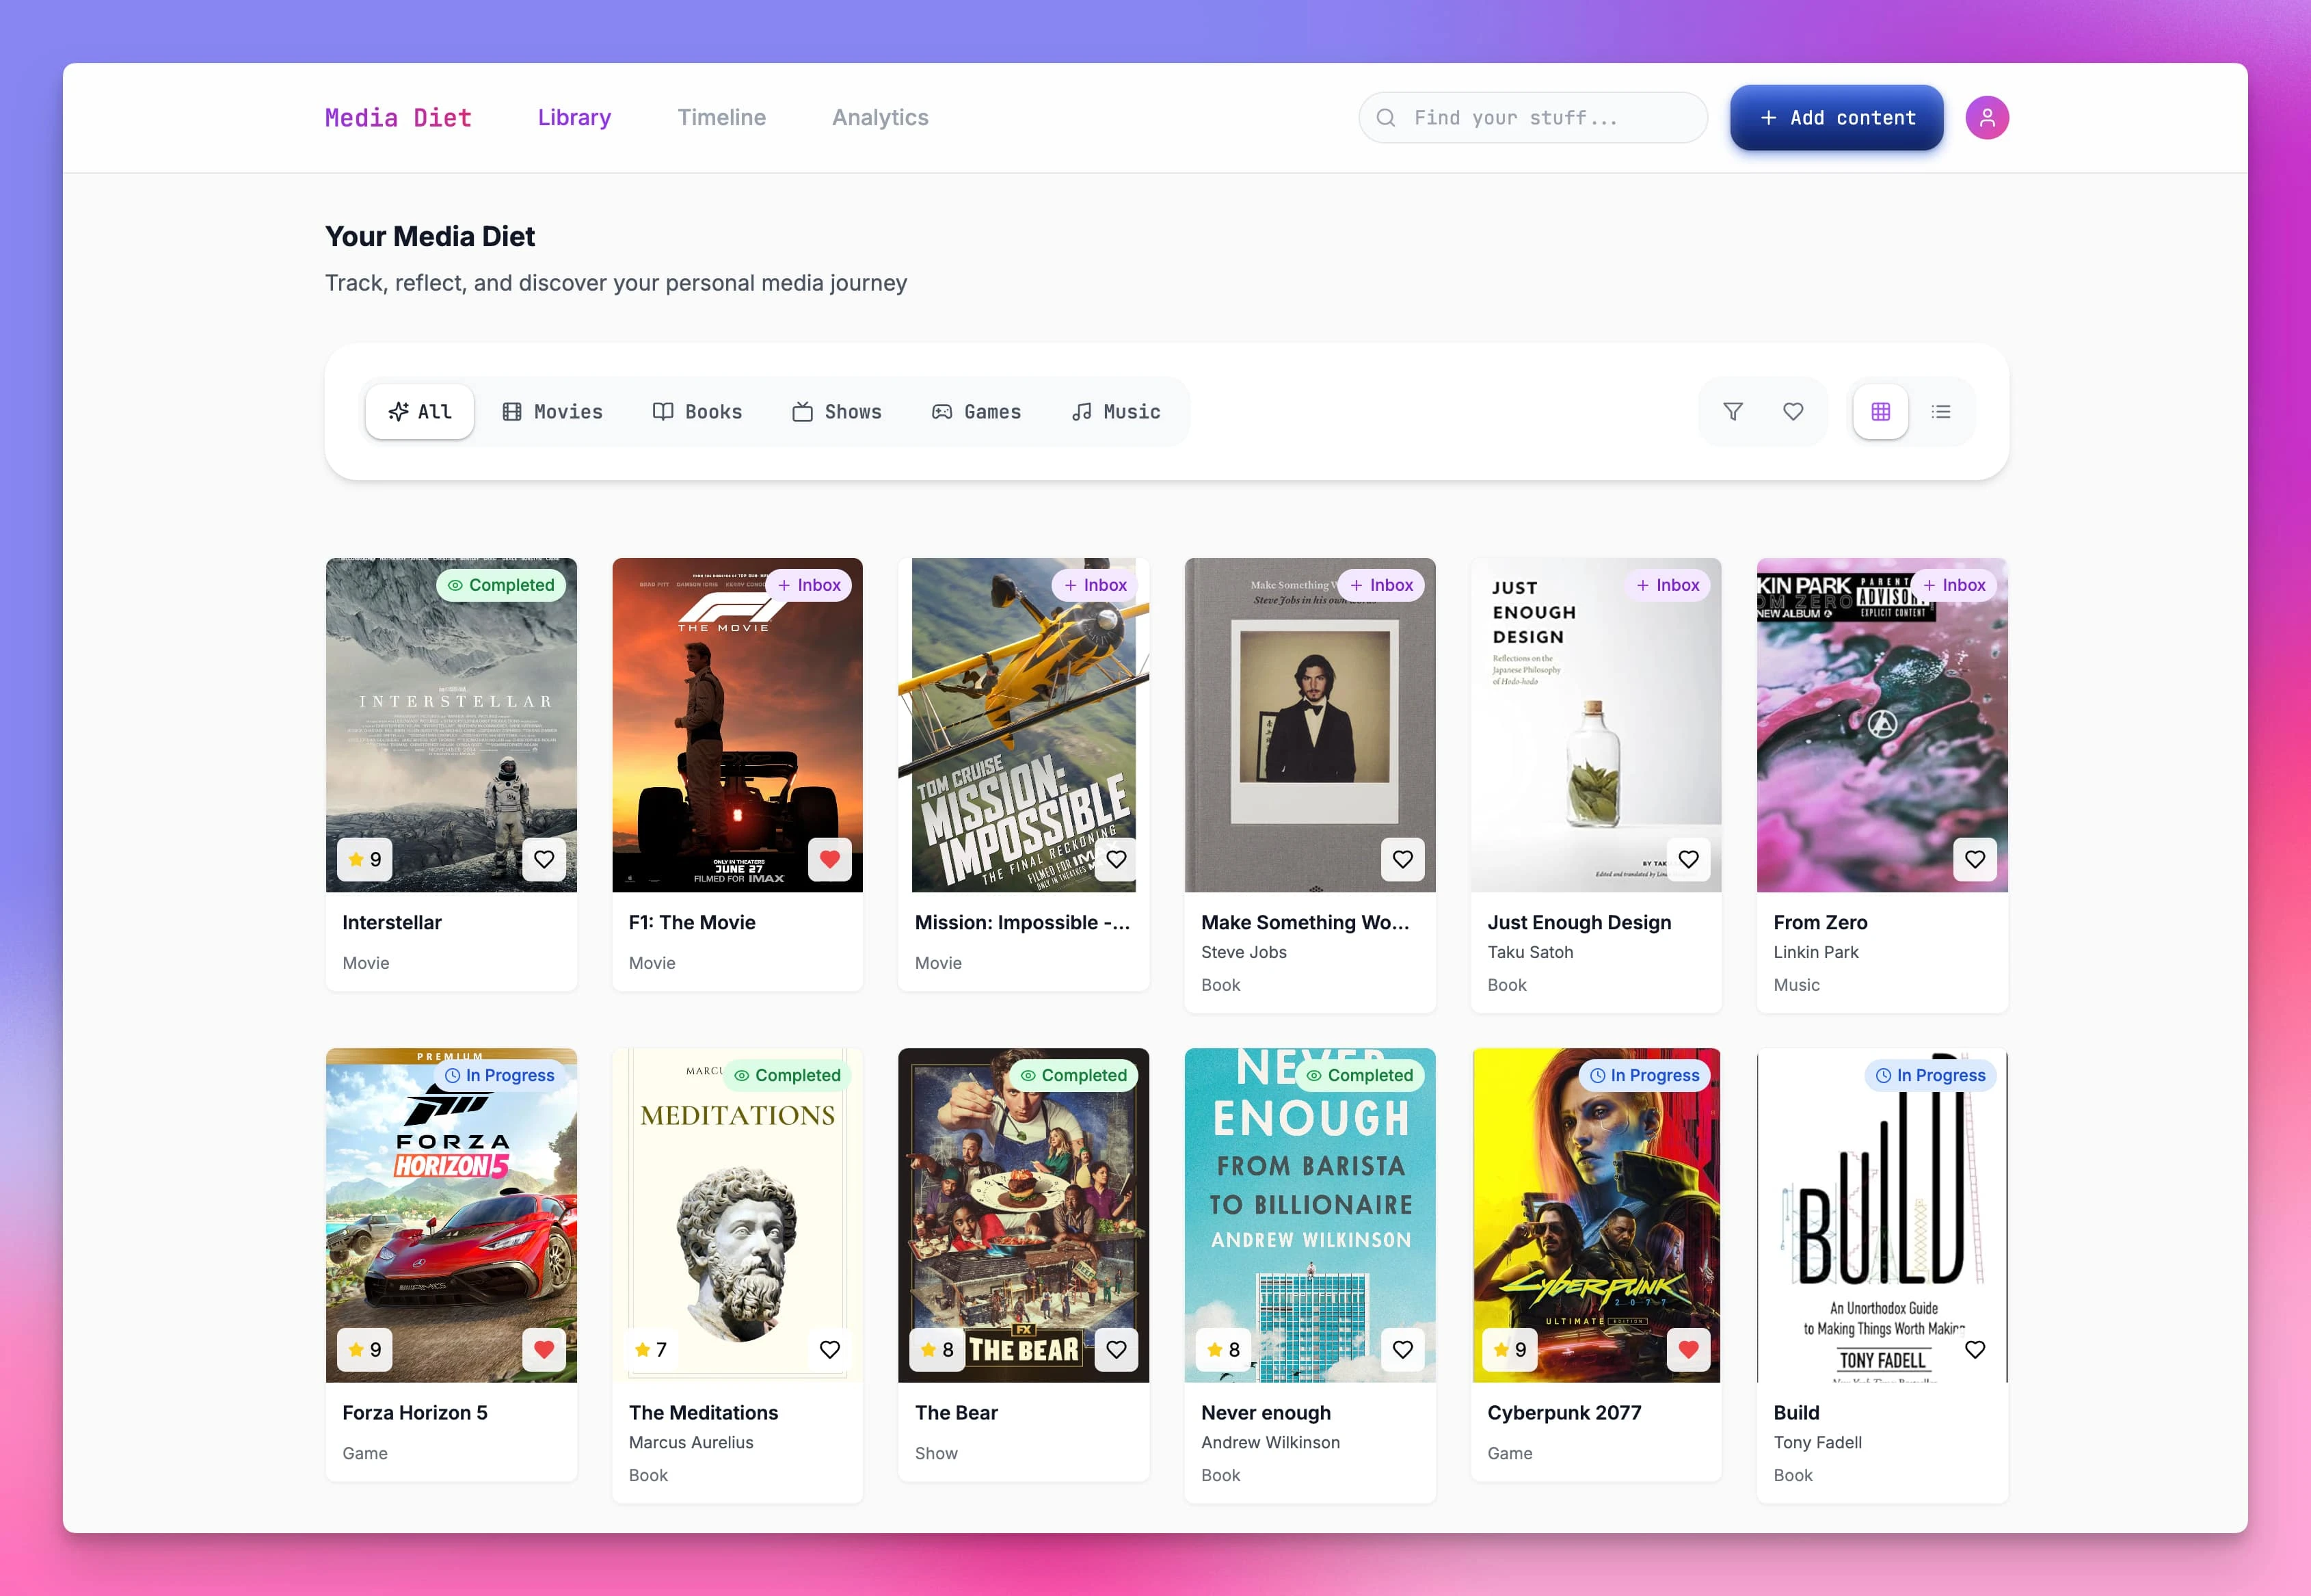Click Completed badge on The Meditations
Screen dimensions: 2311x1596
click(787, 1075)
